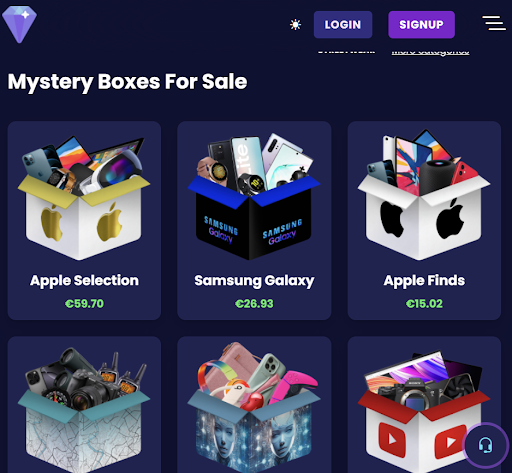The width and height of the screenshot is (512, 473).
Task: Open the box with robot face design
Action: (254, 407)
